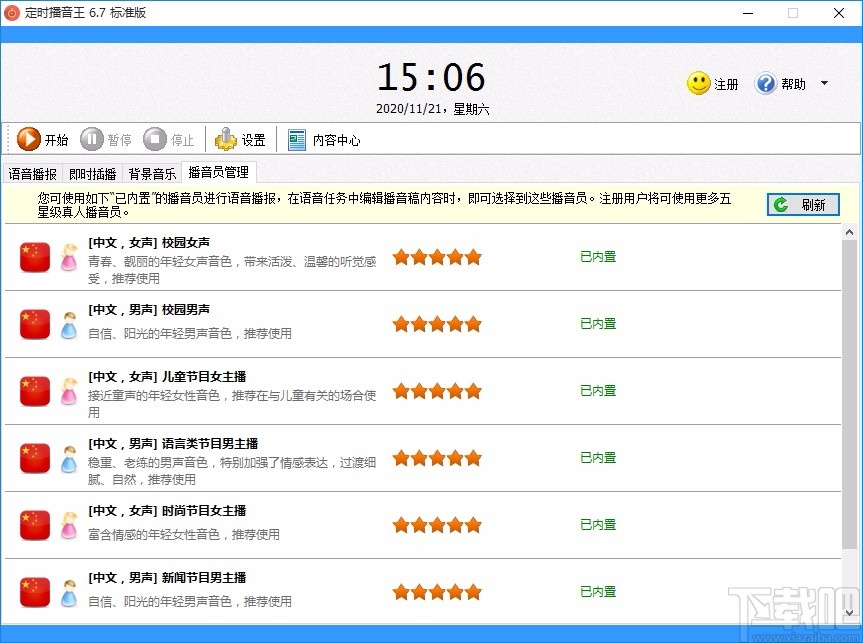This screenshot has width=863, height=643.
Task: Click the smiley 注册 registration icon
Action: tap(696, 84)
